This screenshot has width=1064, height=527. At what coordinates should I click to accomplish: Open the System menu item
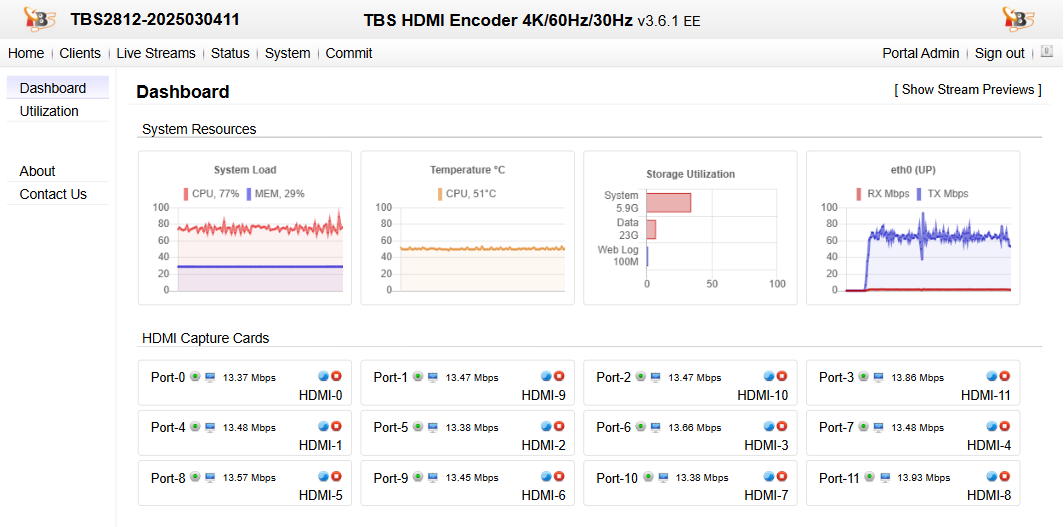pos(287,53)
